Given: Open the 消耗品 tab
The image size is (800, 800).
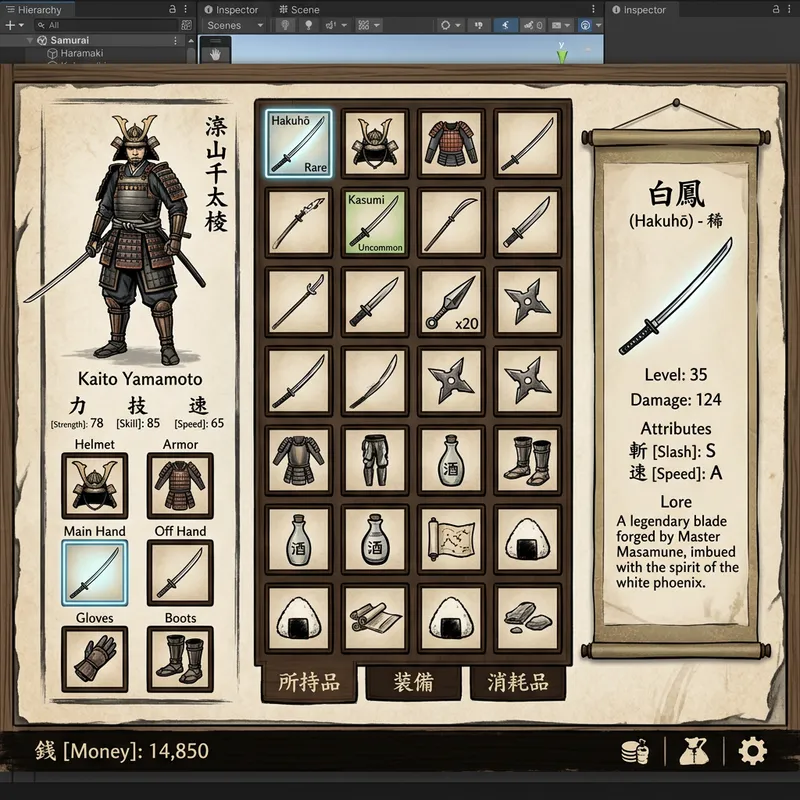Looking at the screenshot, I should click(x=517, y=682).
